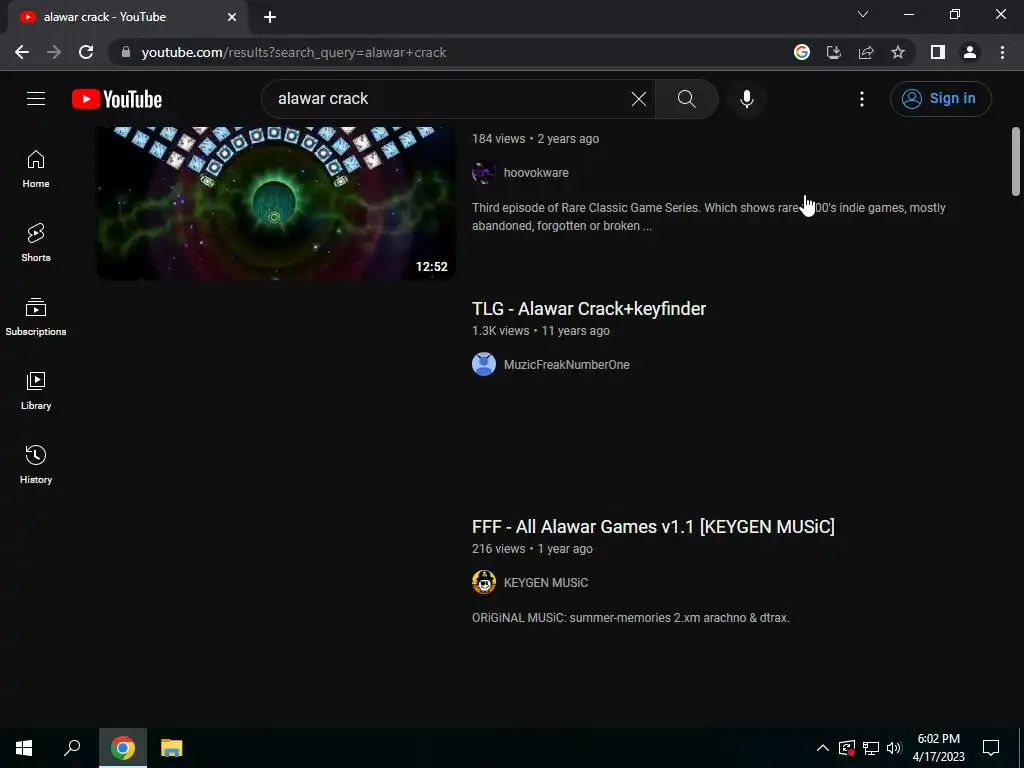Open History in the sidebar
This screenshot has width=1024, height=768.
[x=36, y=464]
